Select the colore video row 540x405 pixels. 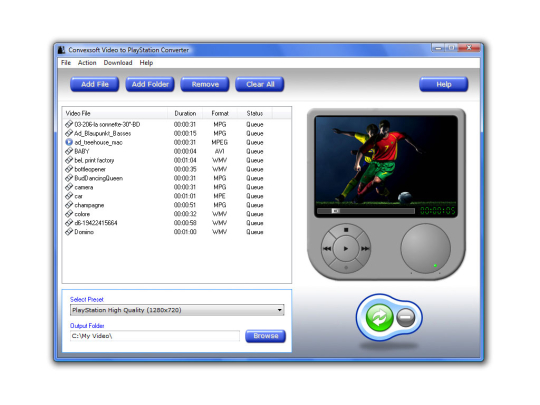(x=176, y=214)
